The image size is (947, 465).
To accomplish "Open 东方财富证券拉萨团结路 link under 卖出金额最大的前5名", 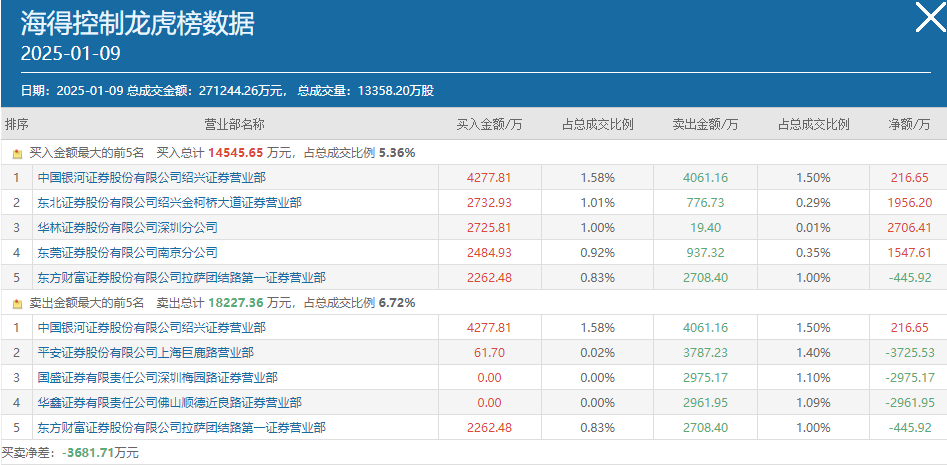I will click(x=181, y=428).
